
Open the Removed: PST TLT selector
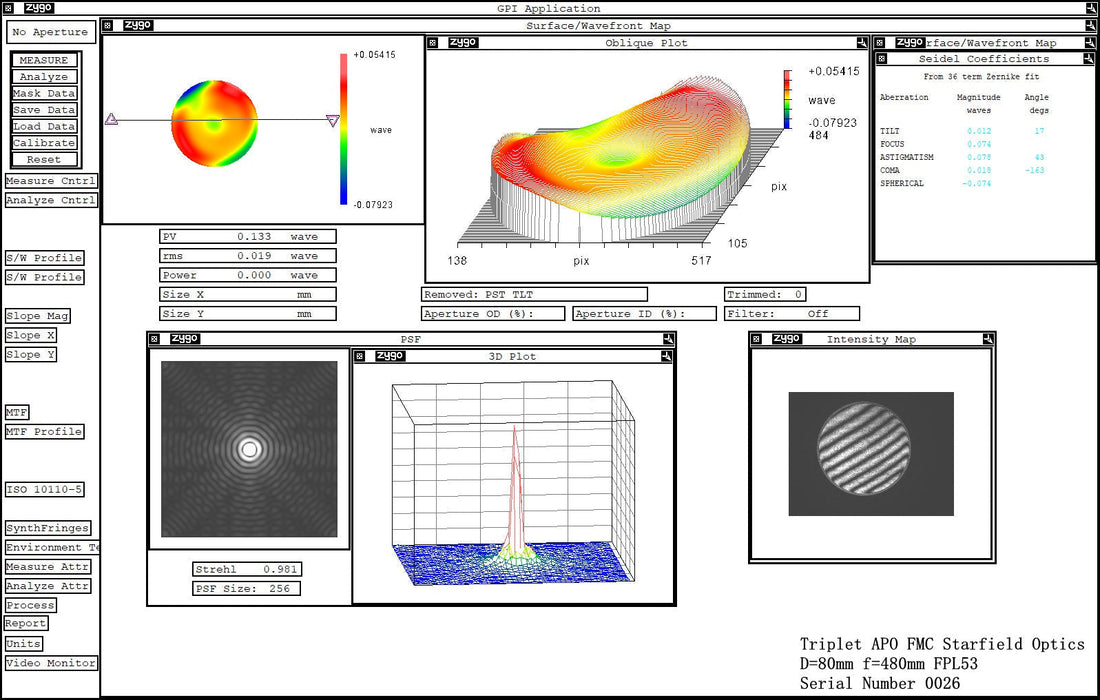point(534,295)
